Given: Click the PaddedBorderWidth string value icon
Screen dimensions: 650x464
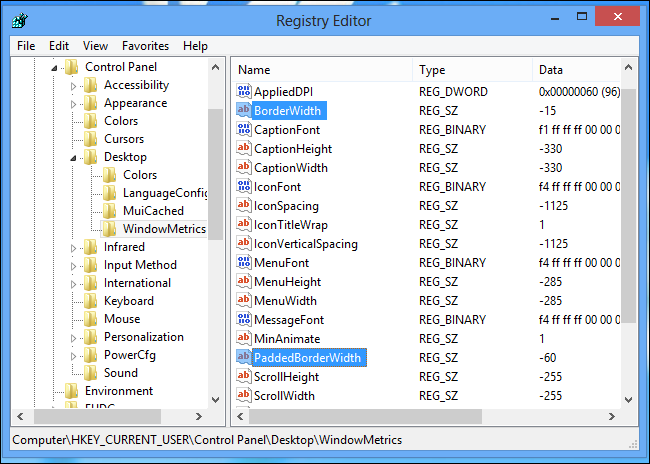Looking at the screenshot, I should [244, 357].
